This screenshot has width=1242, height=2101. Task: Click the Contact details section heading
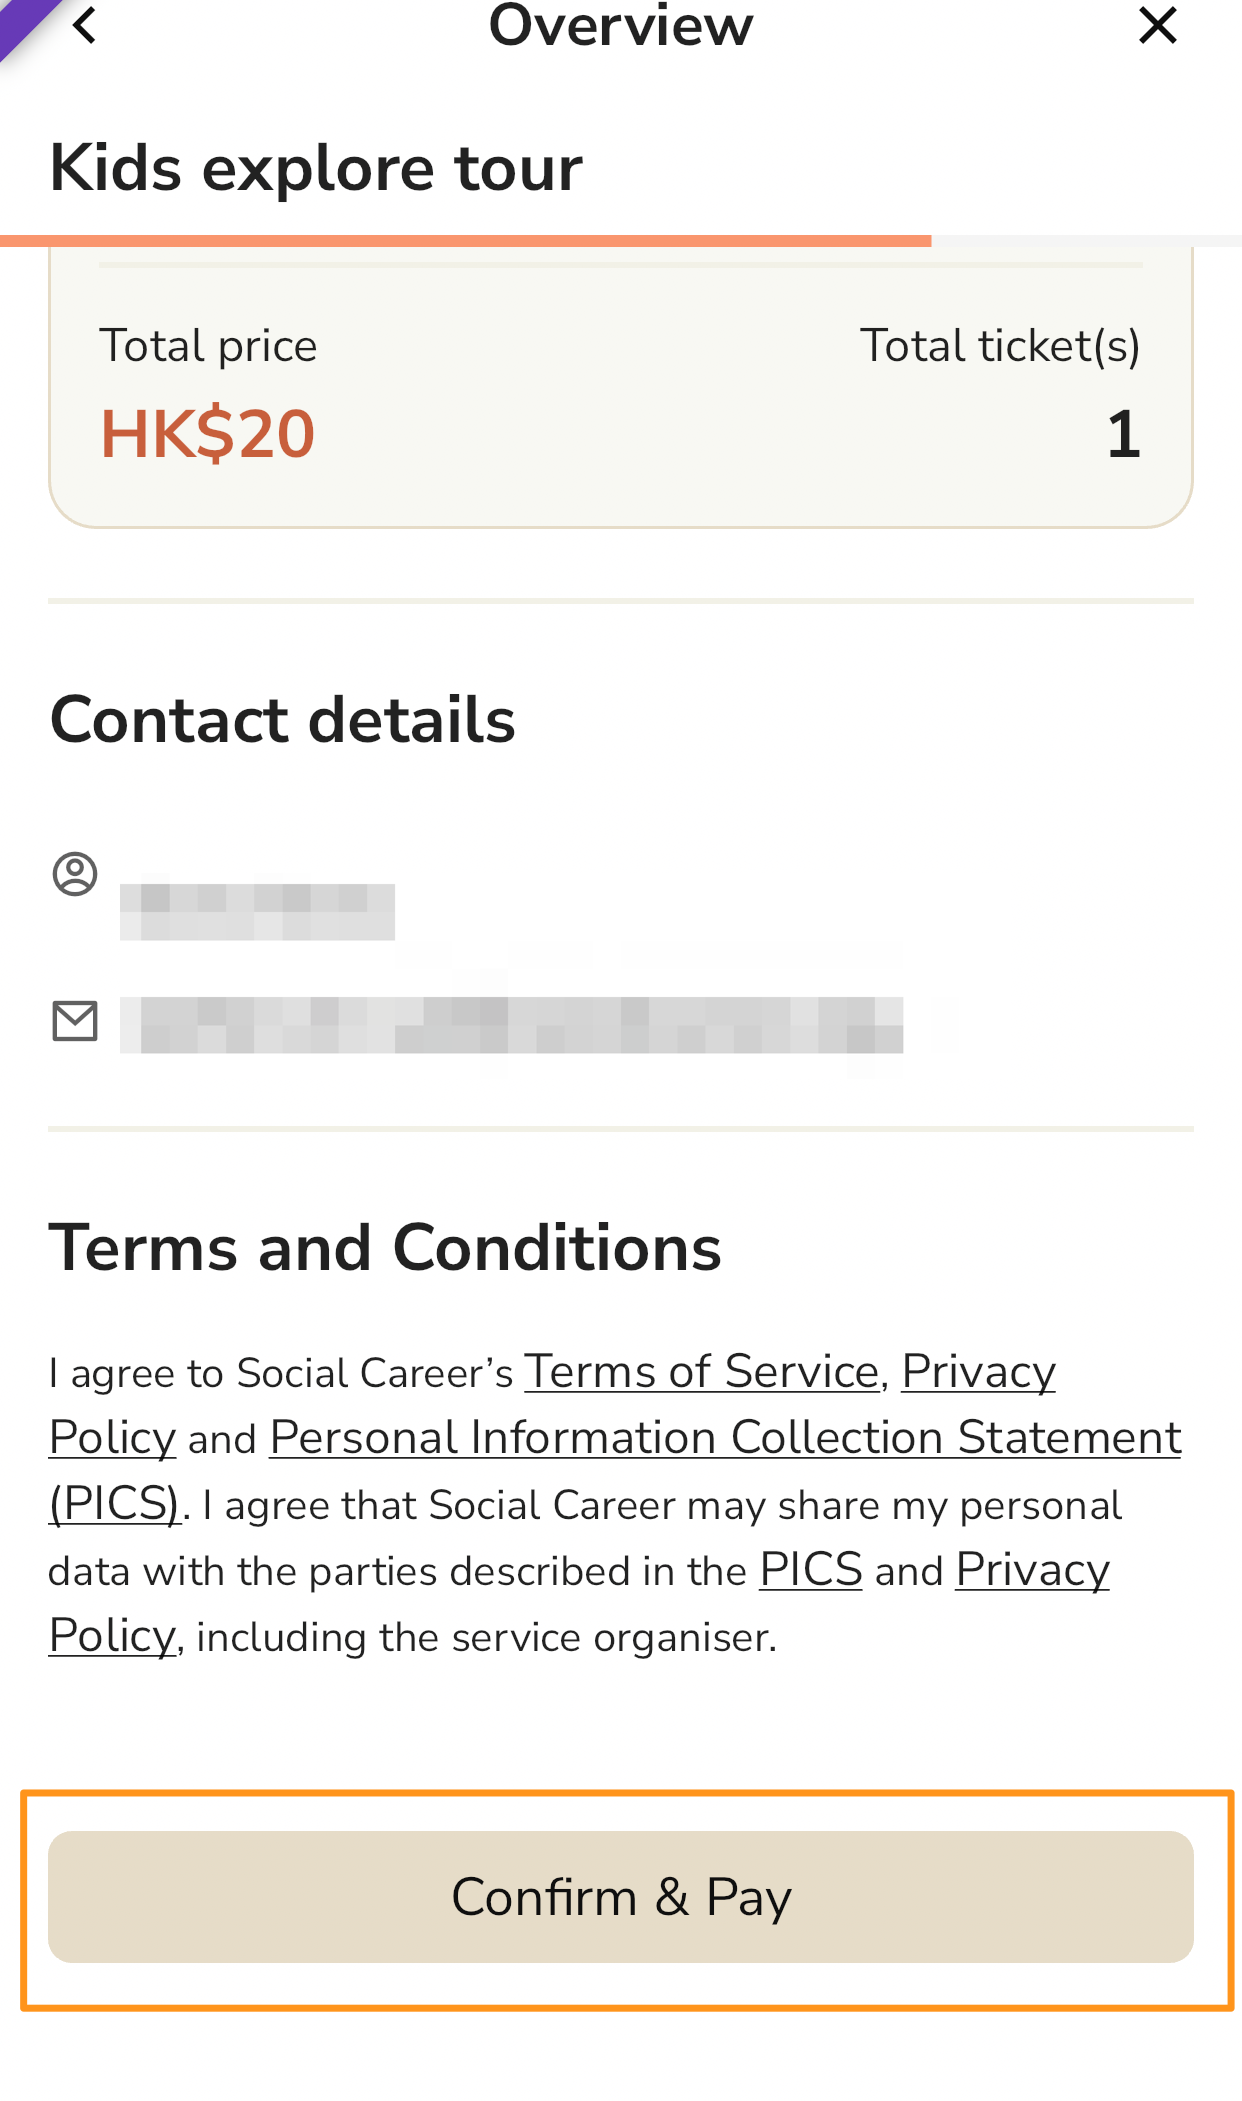click(283, 720)
